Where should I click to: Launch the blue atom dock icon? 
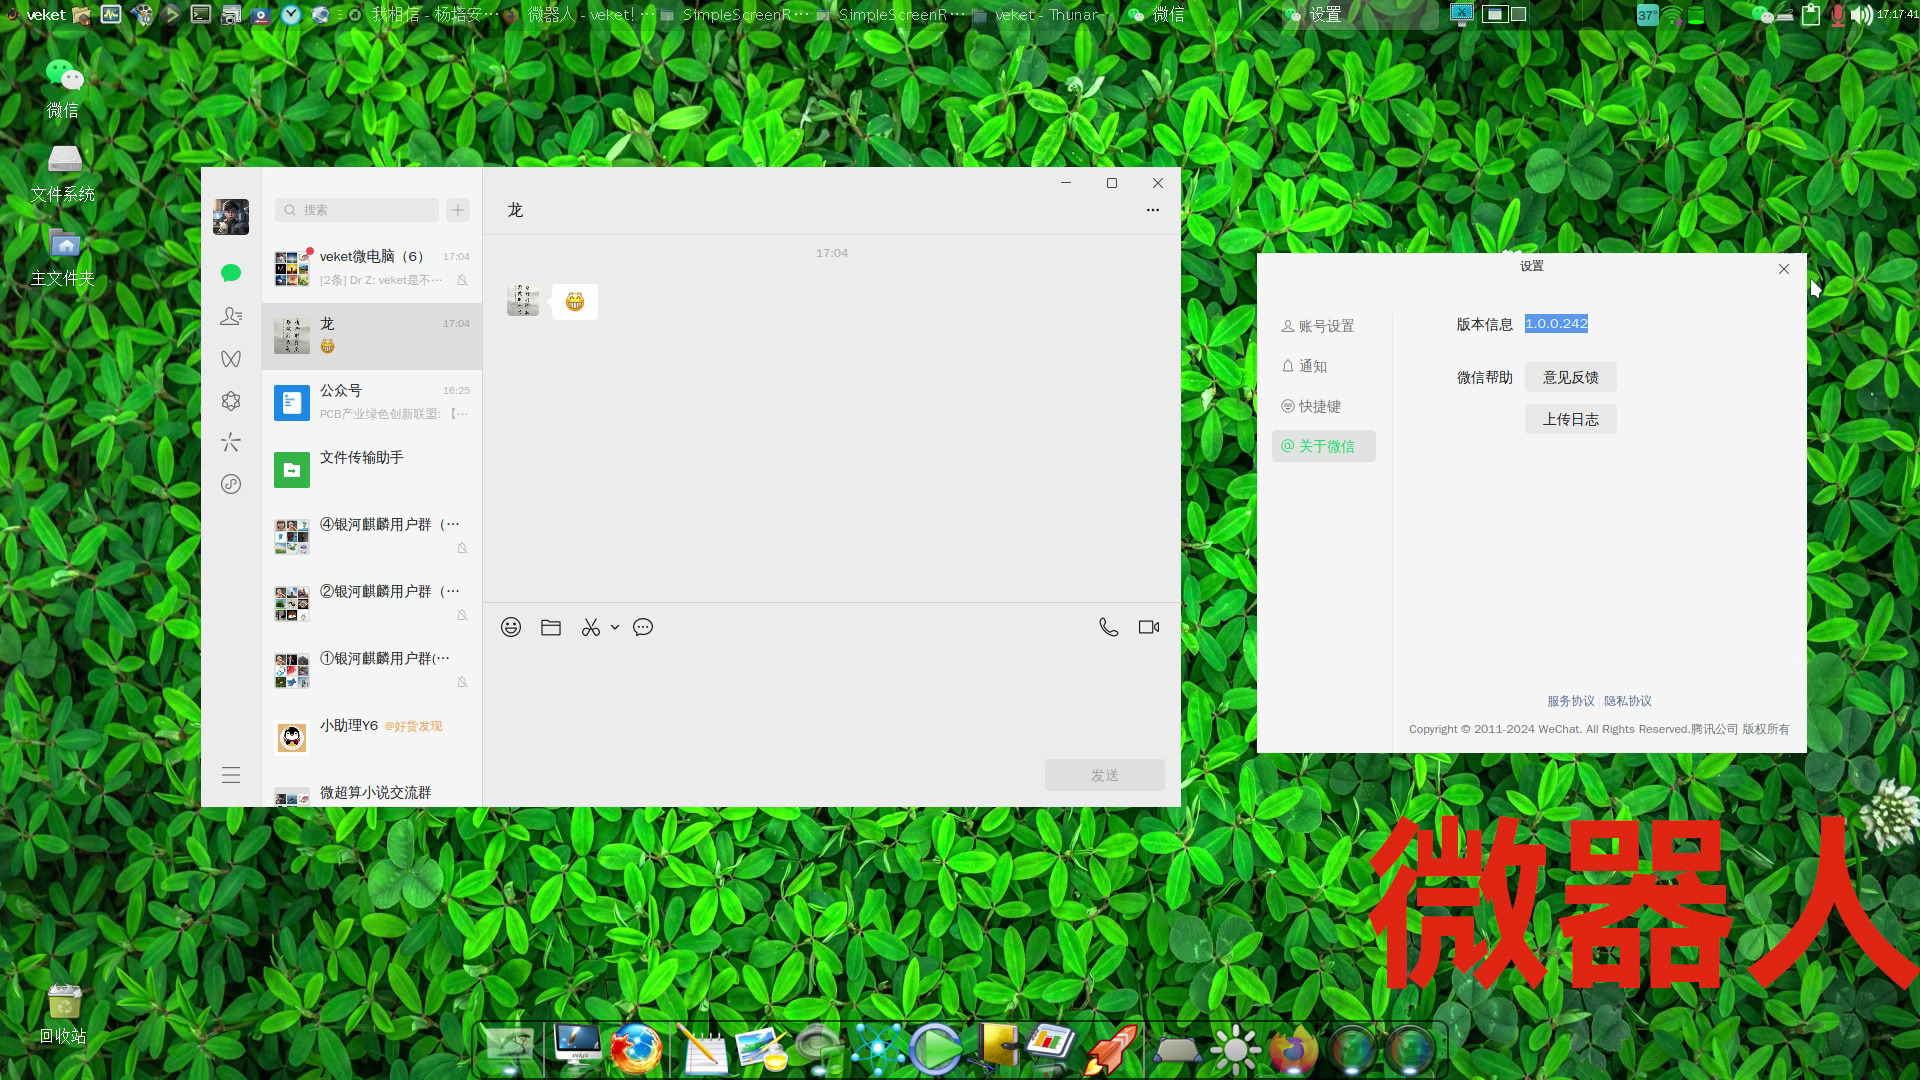(x=878, y=1049)
